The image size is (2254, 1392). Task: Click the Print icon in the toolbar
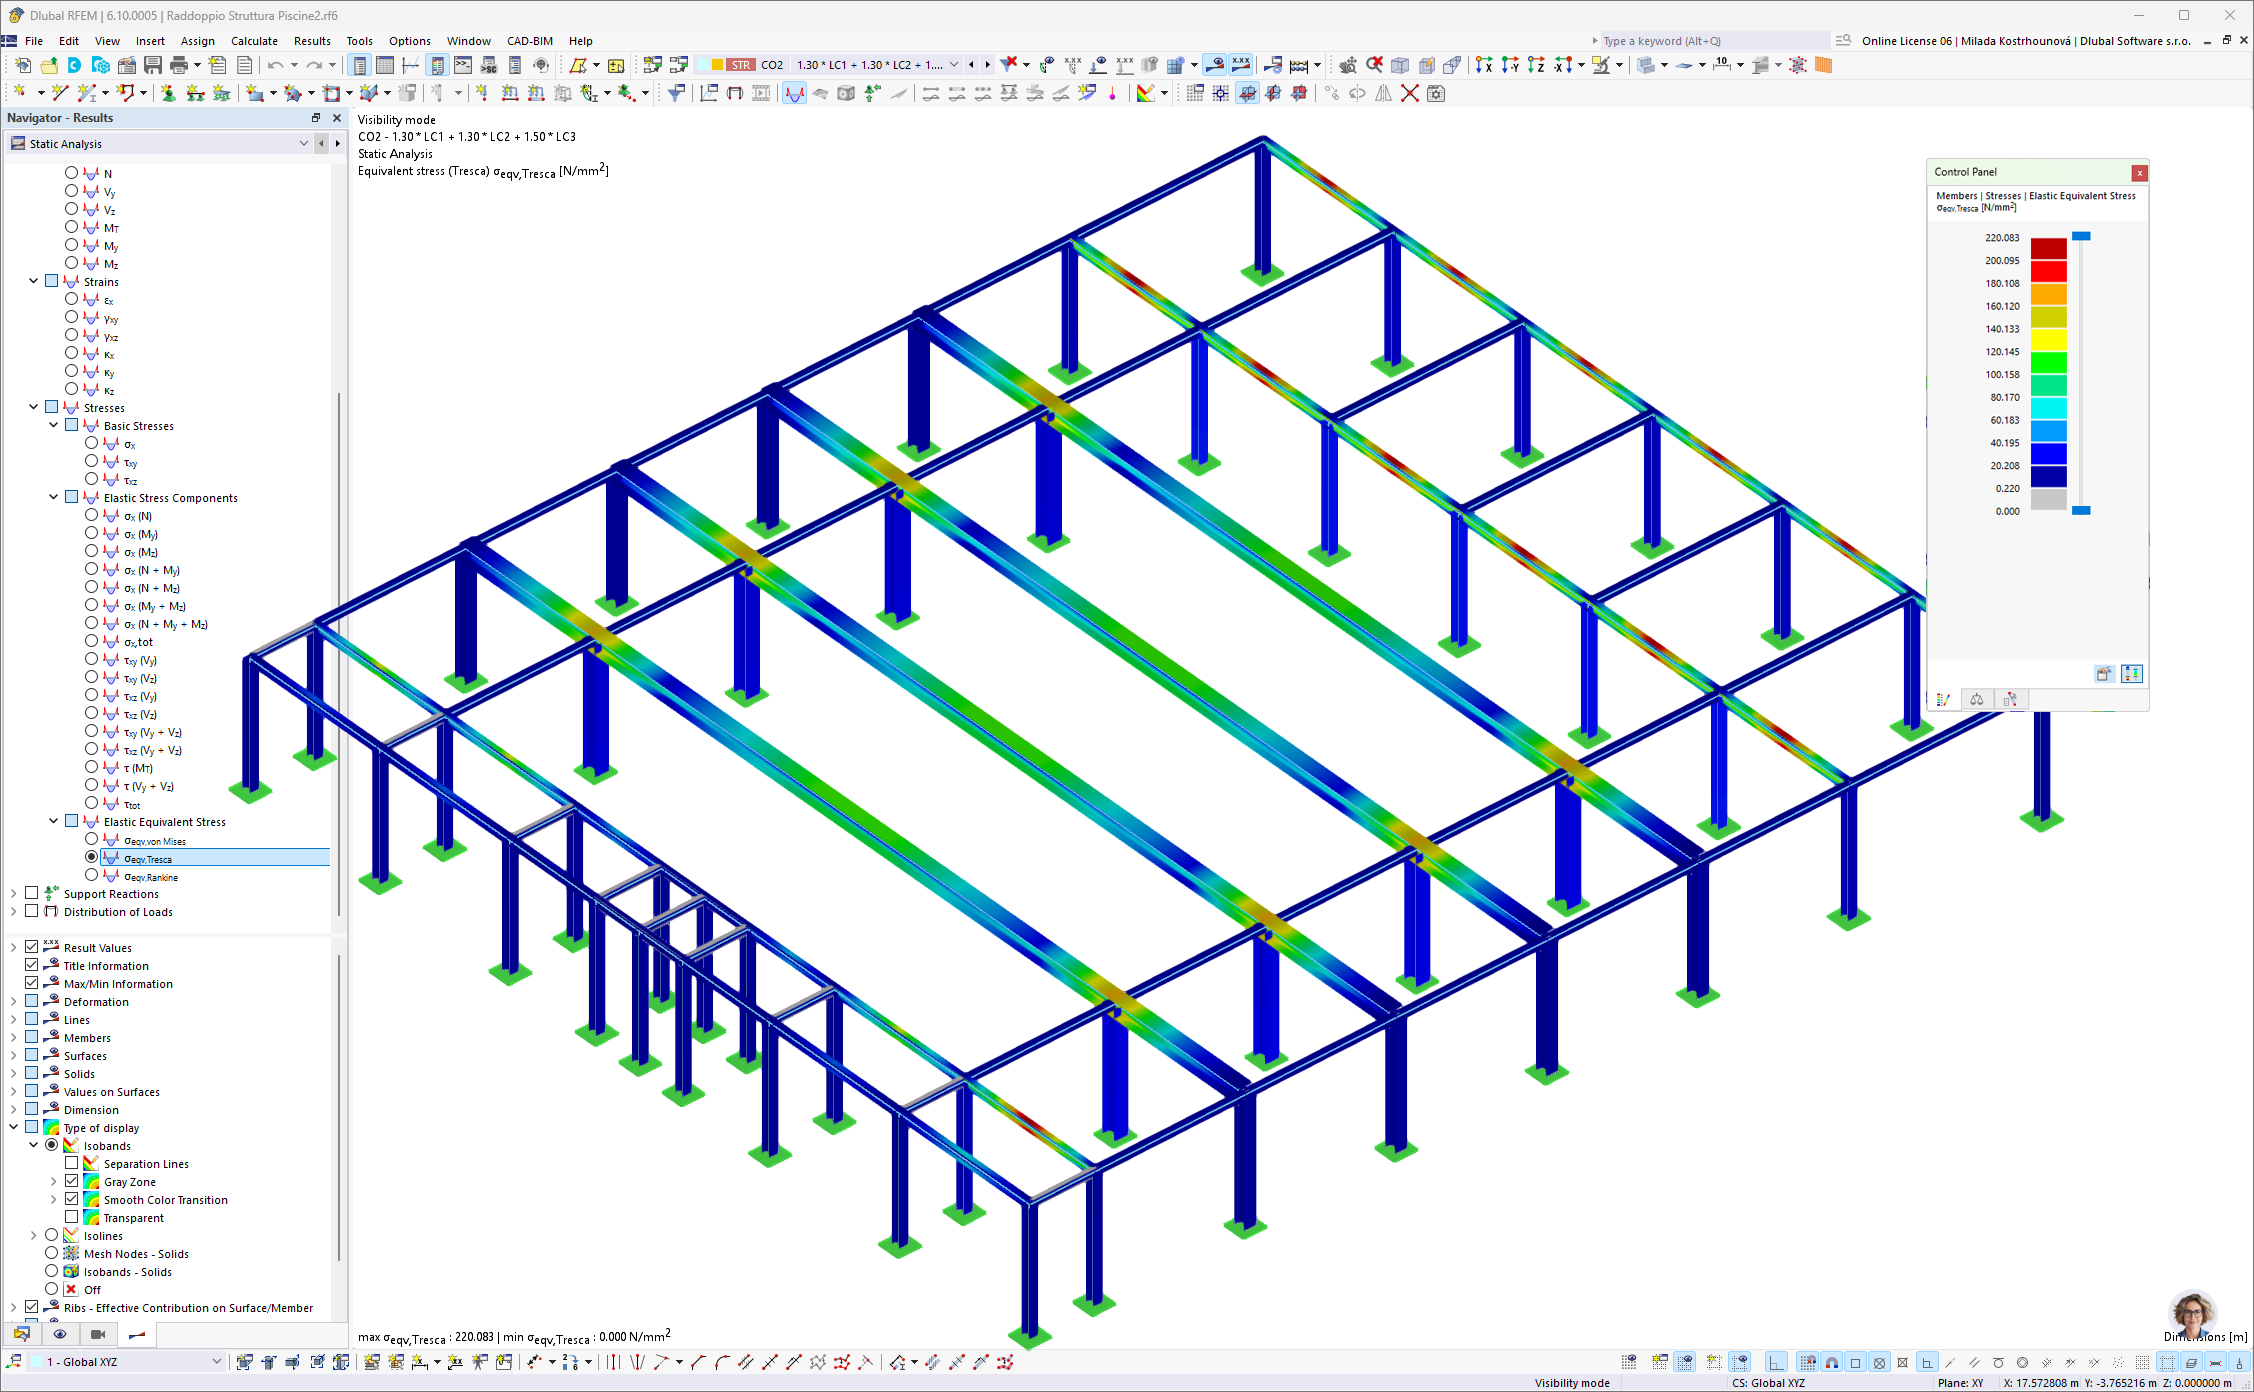tap(179, 64)
